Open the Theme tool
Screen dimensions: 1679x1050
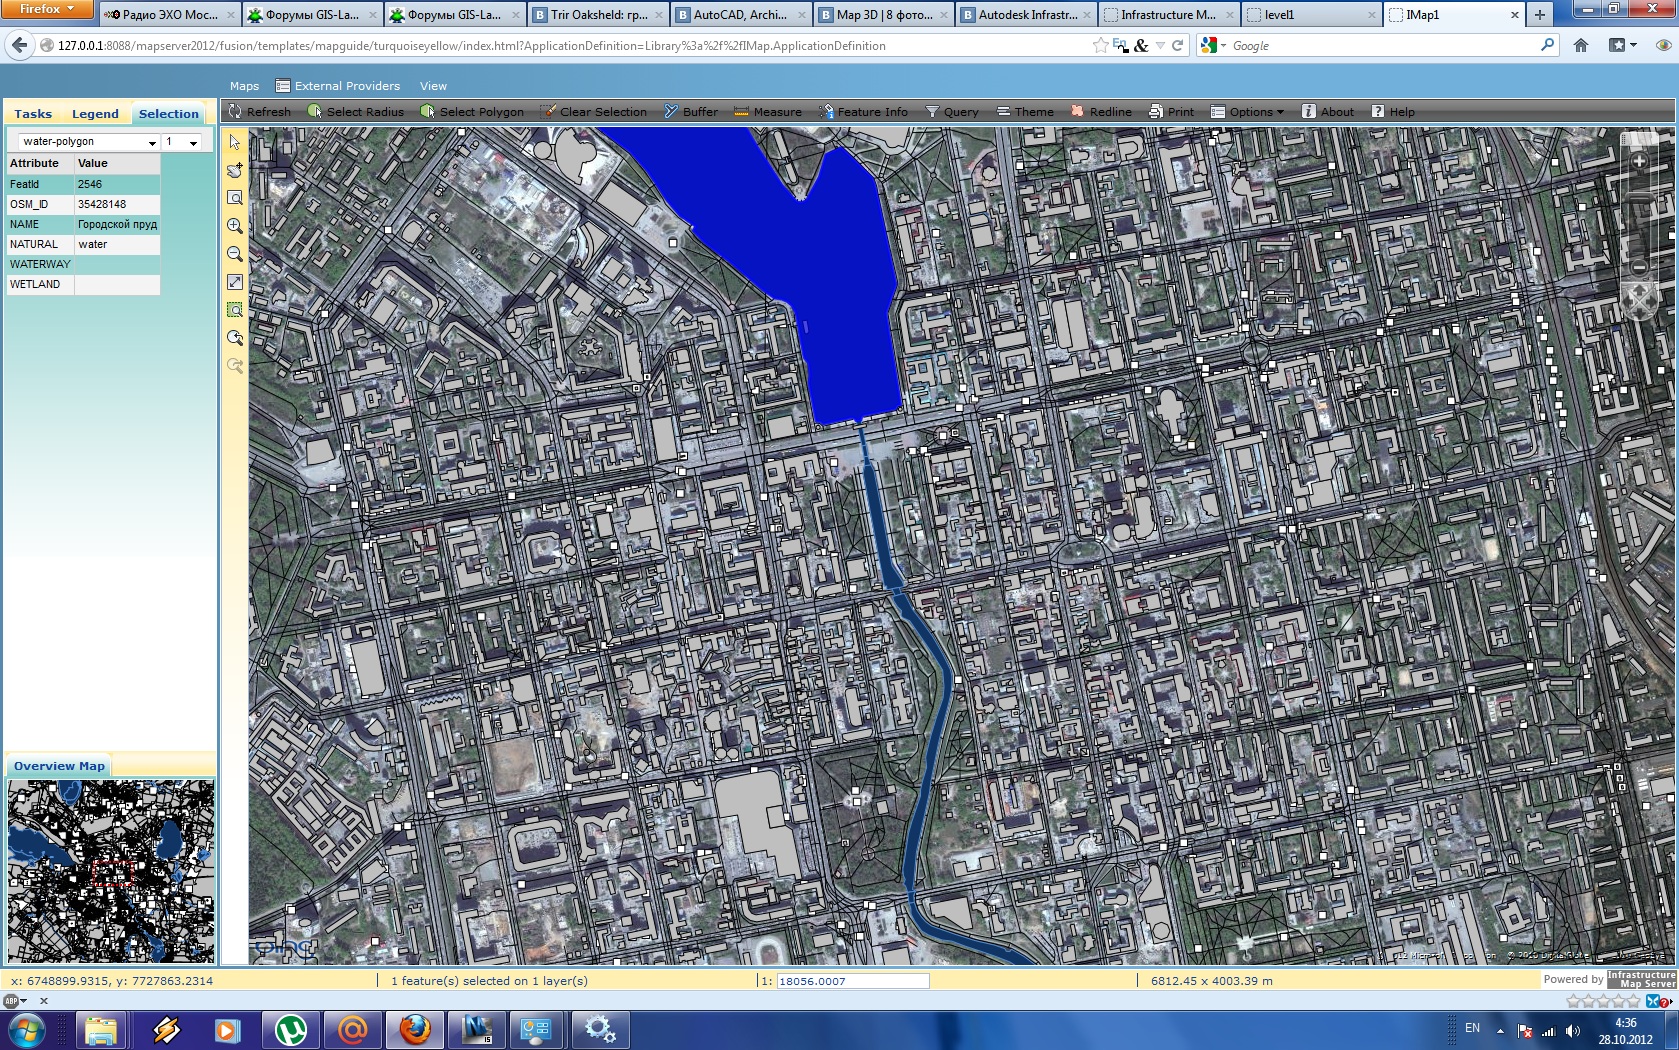(x=1025, y=112)
